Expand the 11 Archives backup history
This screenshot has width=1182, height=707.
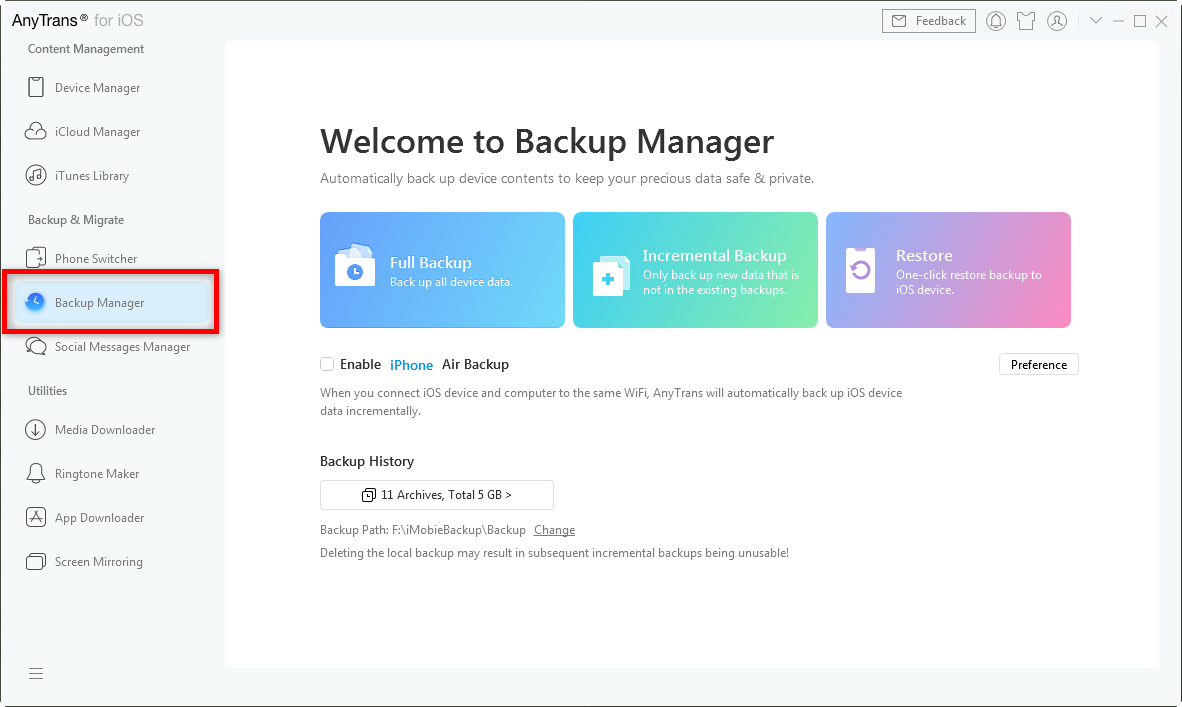(436, 494)
